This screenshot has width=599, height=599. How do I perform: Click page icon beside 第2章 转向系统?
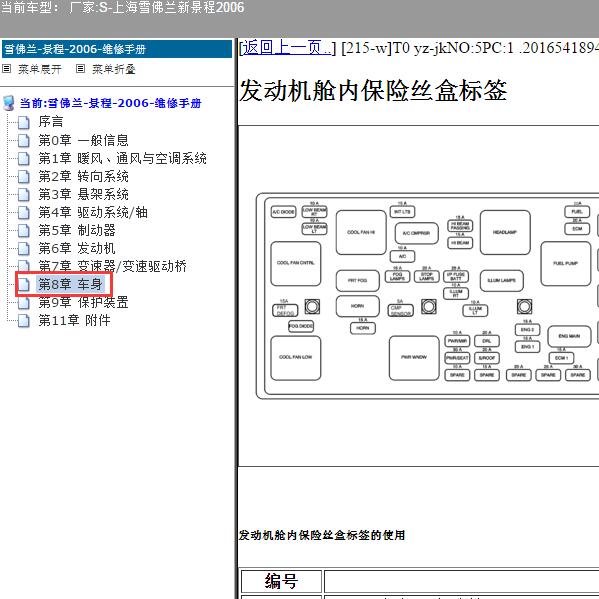point(24,176)
